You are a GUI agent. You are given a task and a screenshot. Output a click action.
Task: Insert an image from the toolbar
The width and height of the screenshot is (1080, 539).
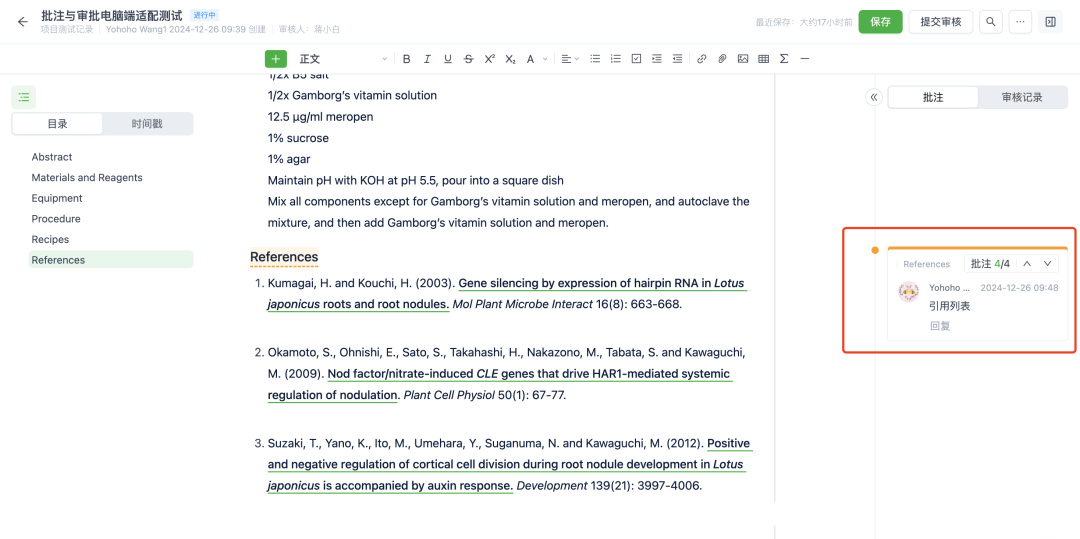pyautogui.click(x=743, y=59)
